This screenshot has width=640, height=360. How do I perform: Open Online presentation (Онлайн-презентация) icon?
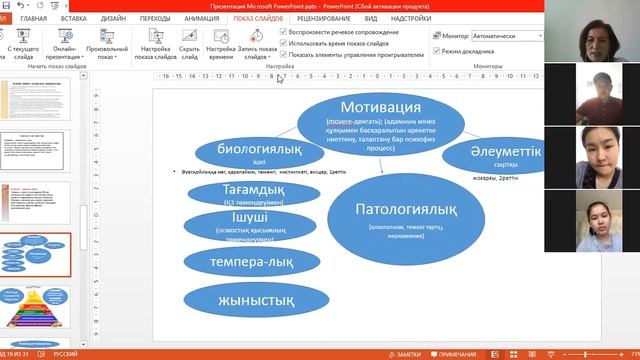[65, 36]
